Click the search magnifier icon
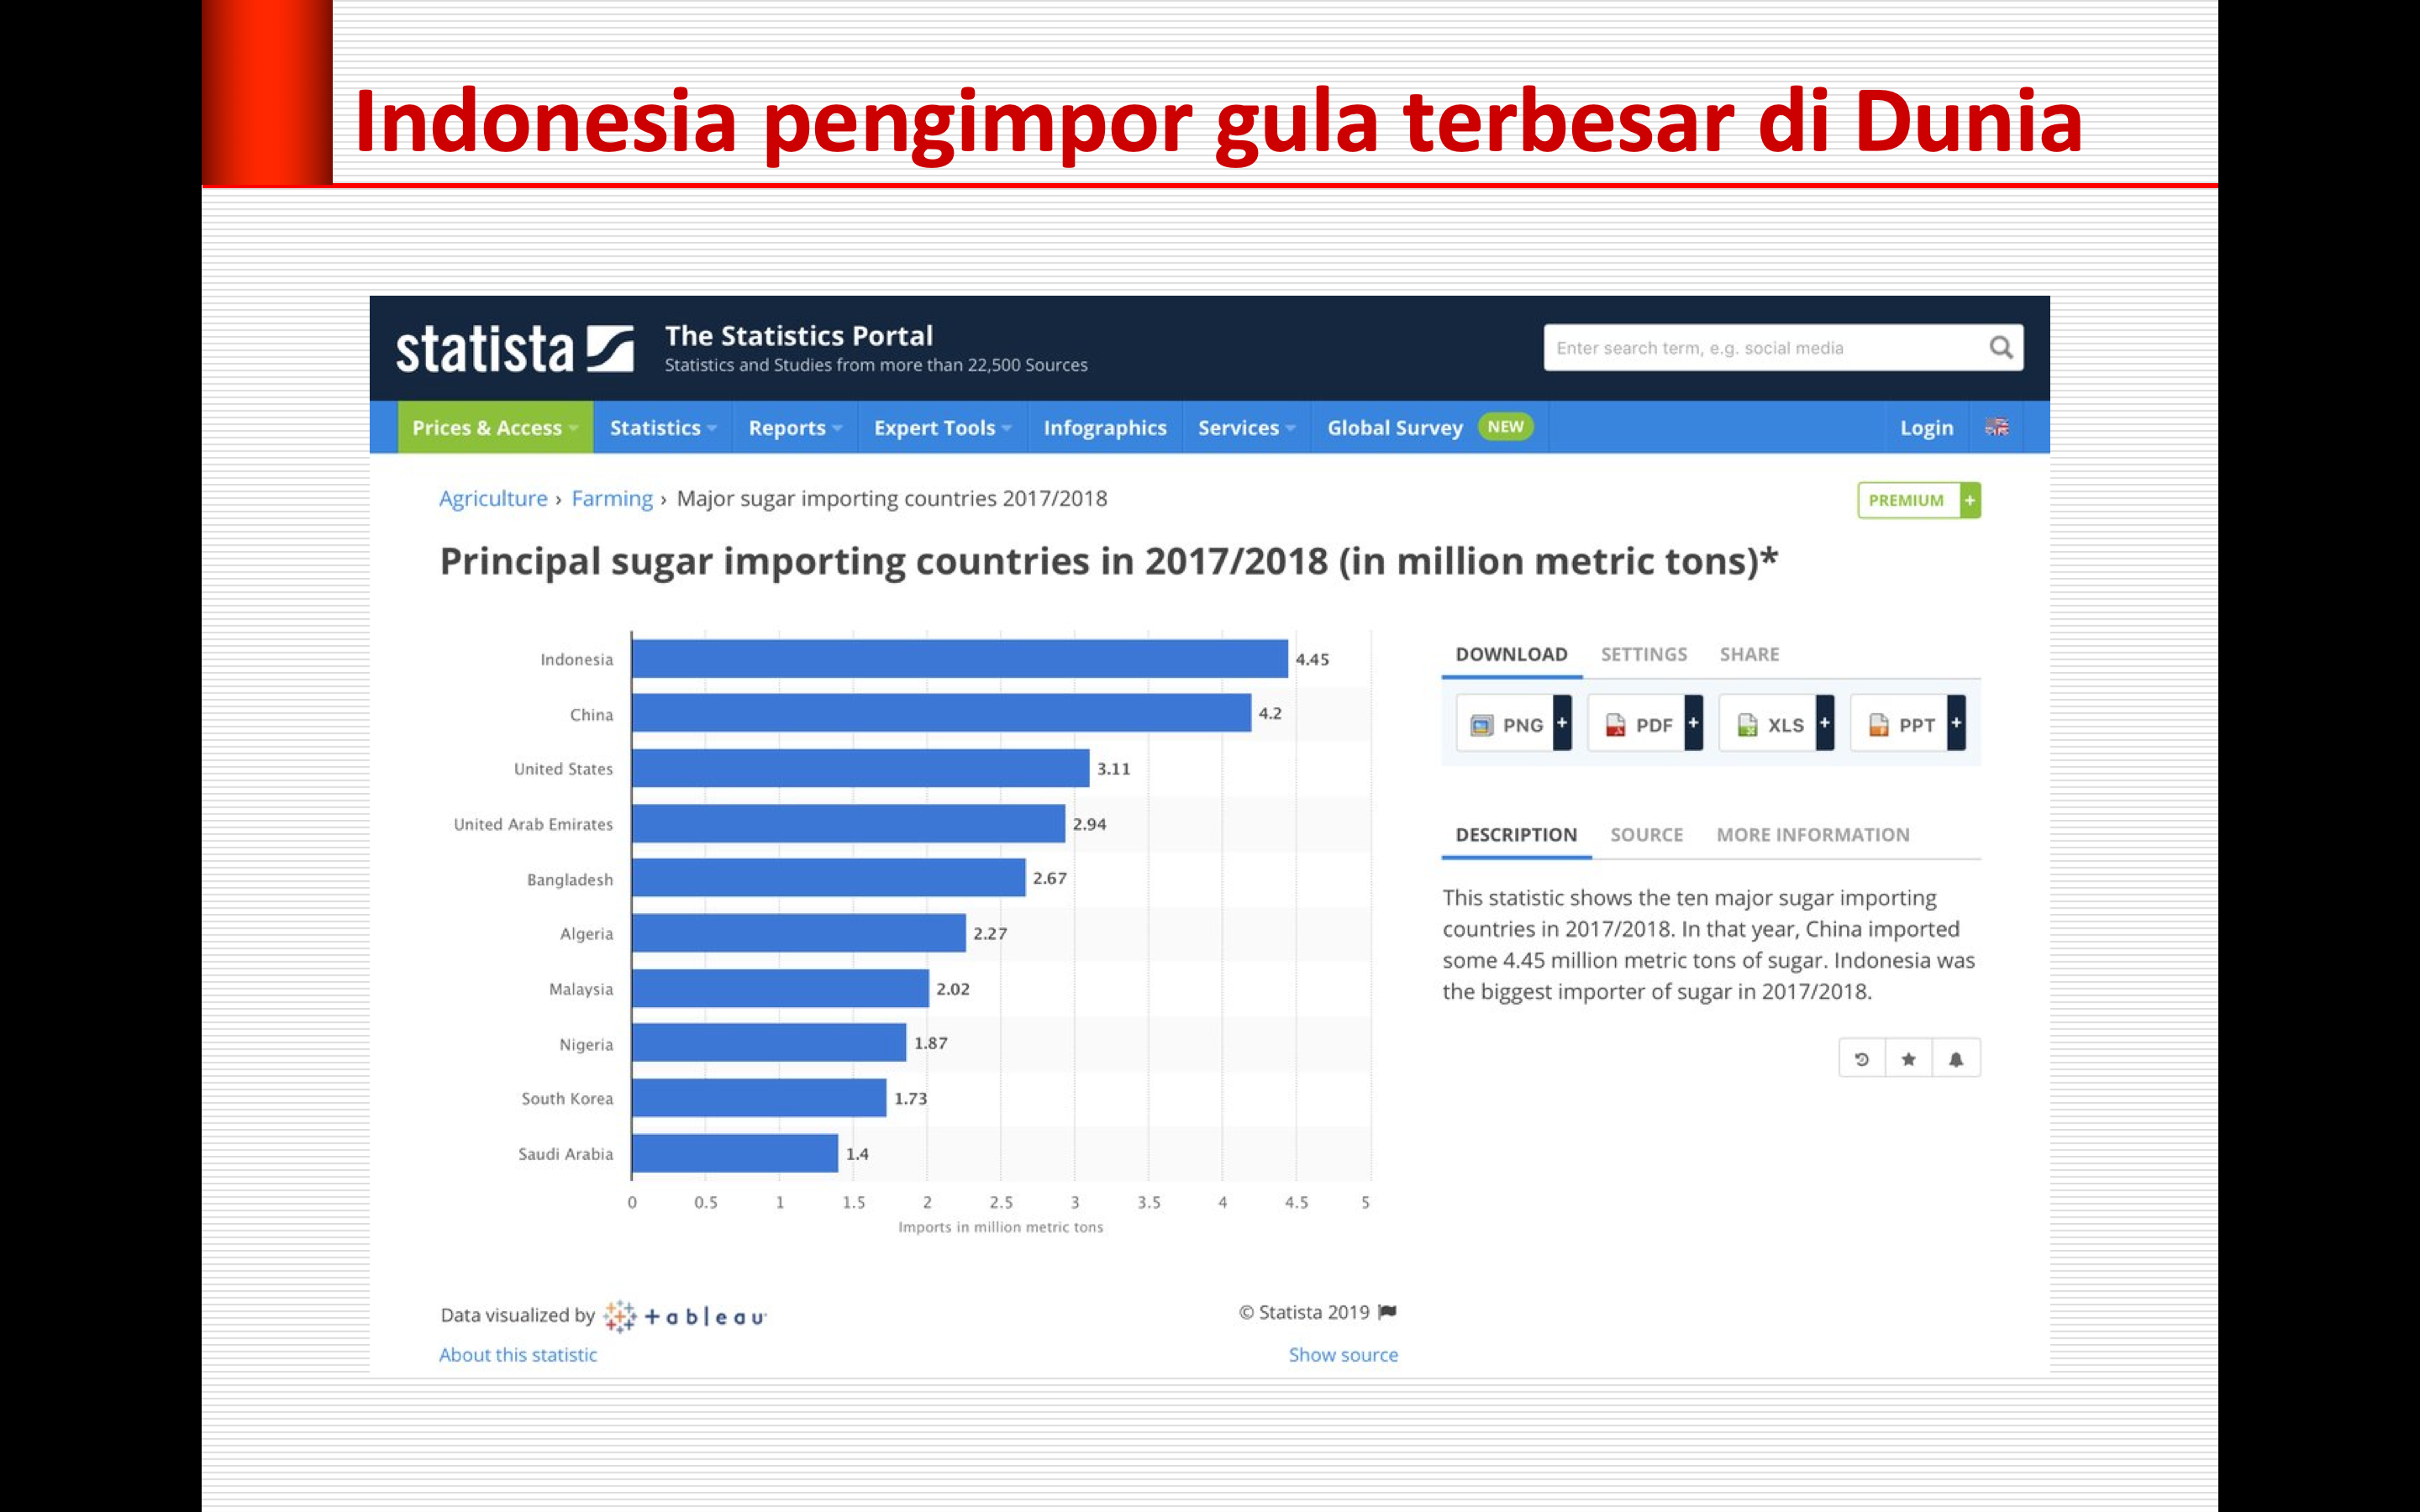 point(2000,347)
